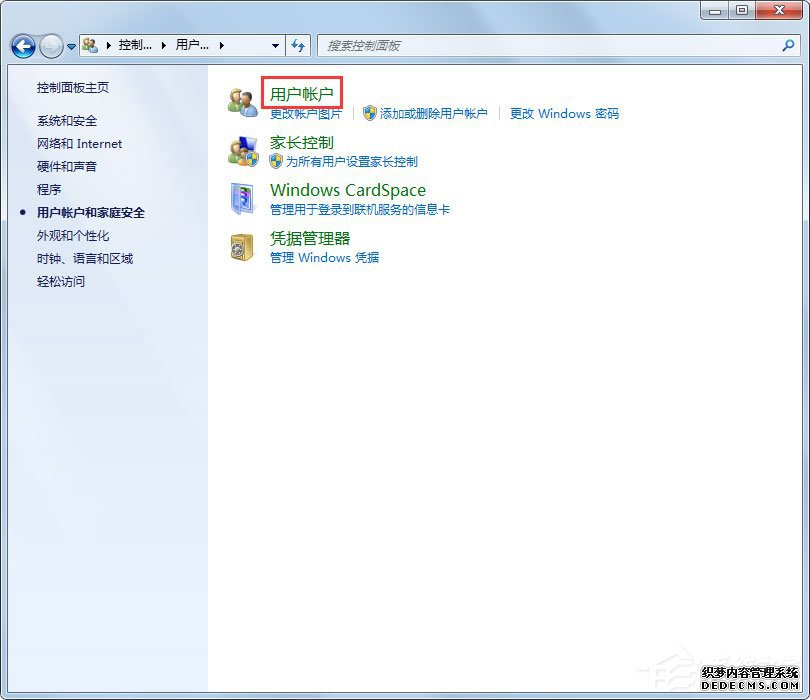Select 用户帐户和家庭安全 in sidebar
The height and width of the screenshot is (700, 810).
(91, 212)
